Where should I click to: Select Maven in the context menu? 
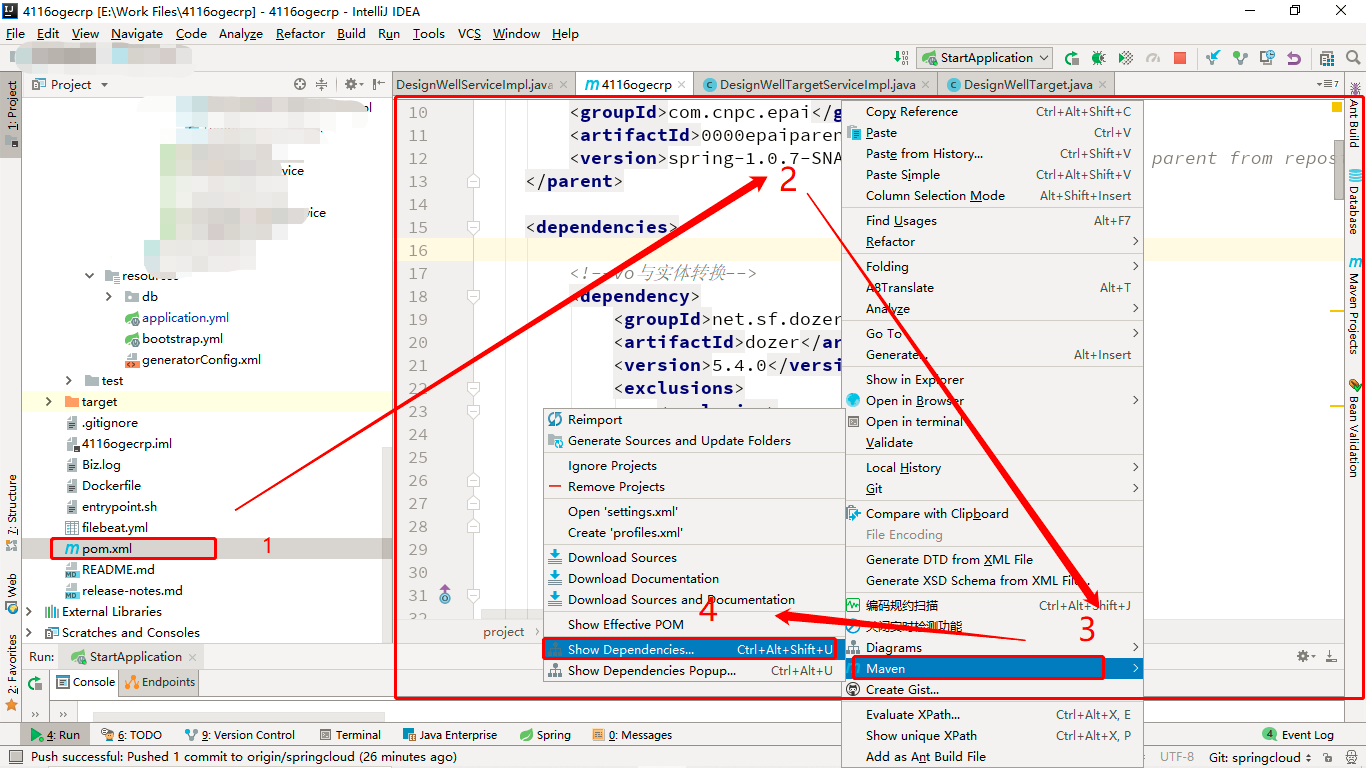click(993, 669)
